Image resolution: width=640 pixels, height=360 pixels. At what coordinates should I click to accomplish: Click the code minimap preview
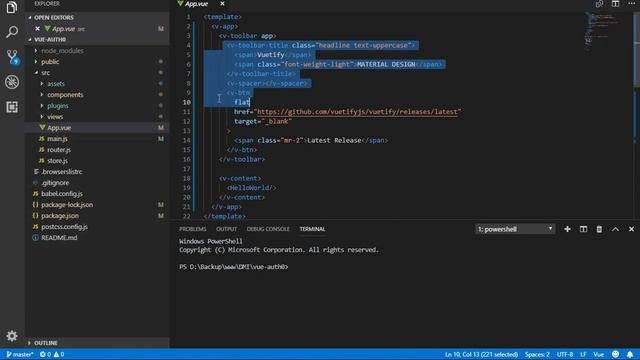603,31
